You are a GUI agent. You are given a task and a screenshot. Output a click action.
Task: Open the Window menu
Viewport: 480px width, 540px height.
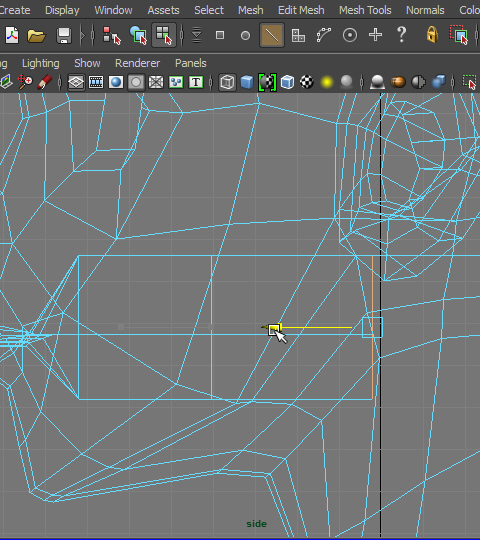click(x=113, y=10)
